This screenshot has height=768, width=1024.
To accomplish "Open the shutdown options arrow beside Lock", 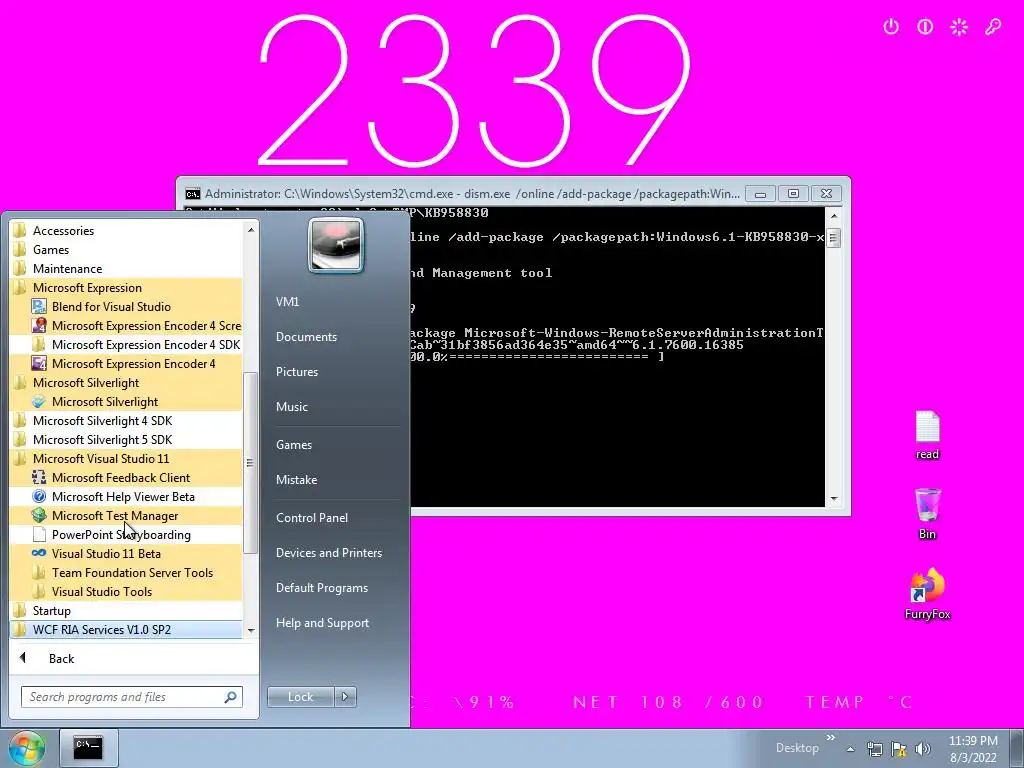I will 345,697.
